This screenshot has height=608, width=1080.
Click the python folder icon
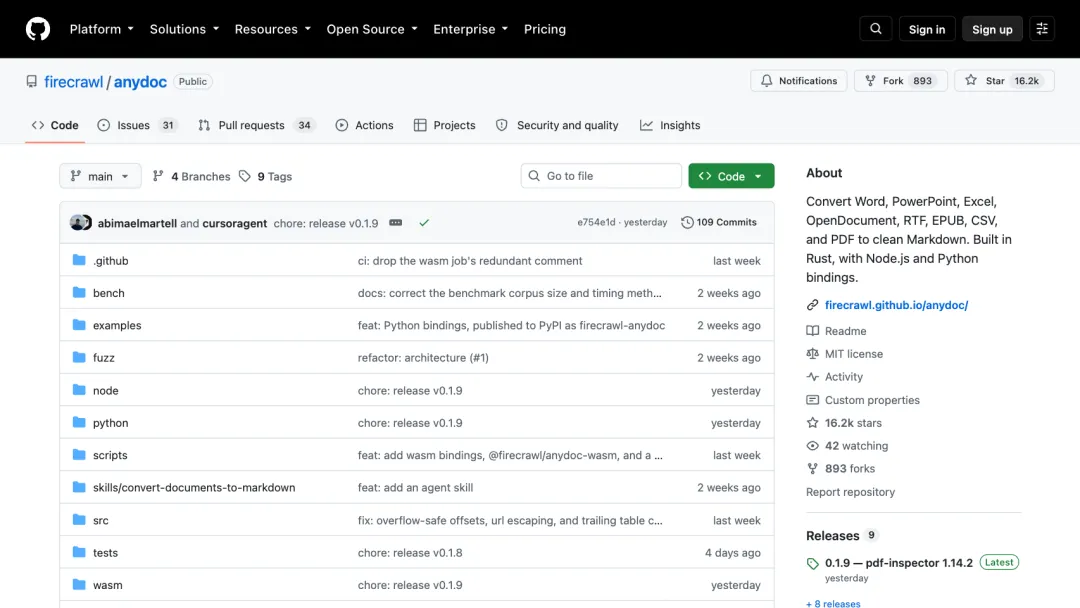click(x=79, y=422)
